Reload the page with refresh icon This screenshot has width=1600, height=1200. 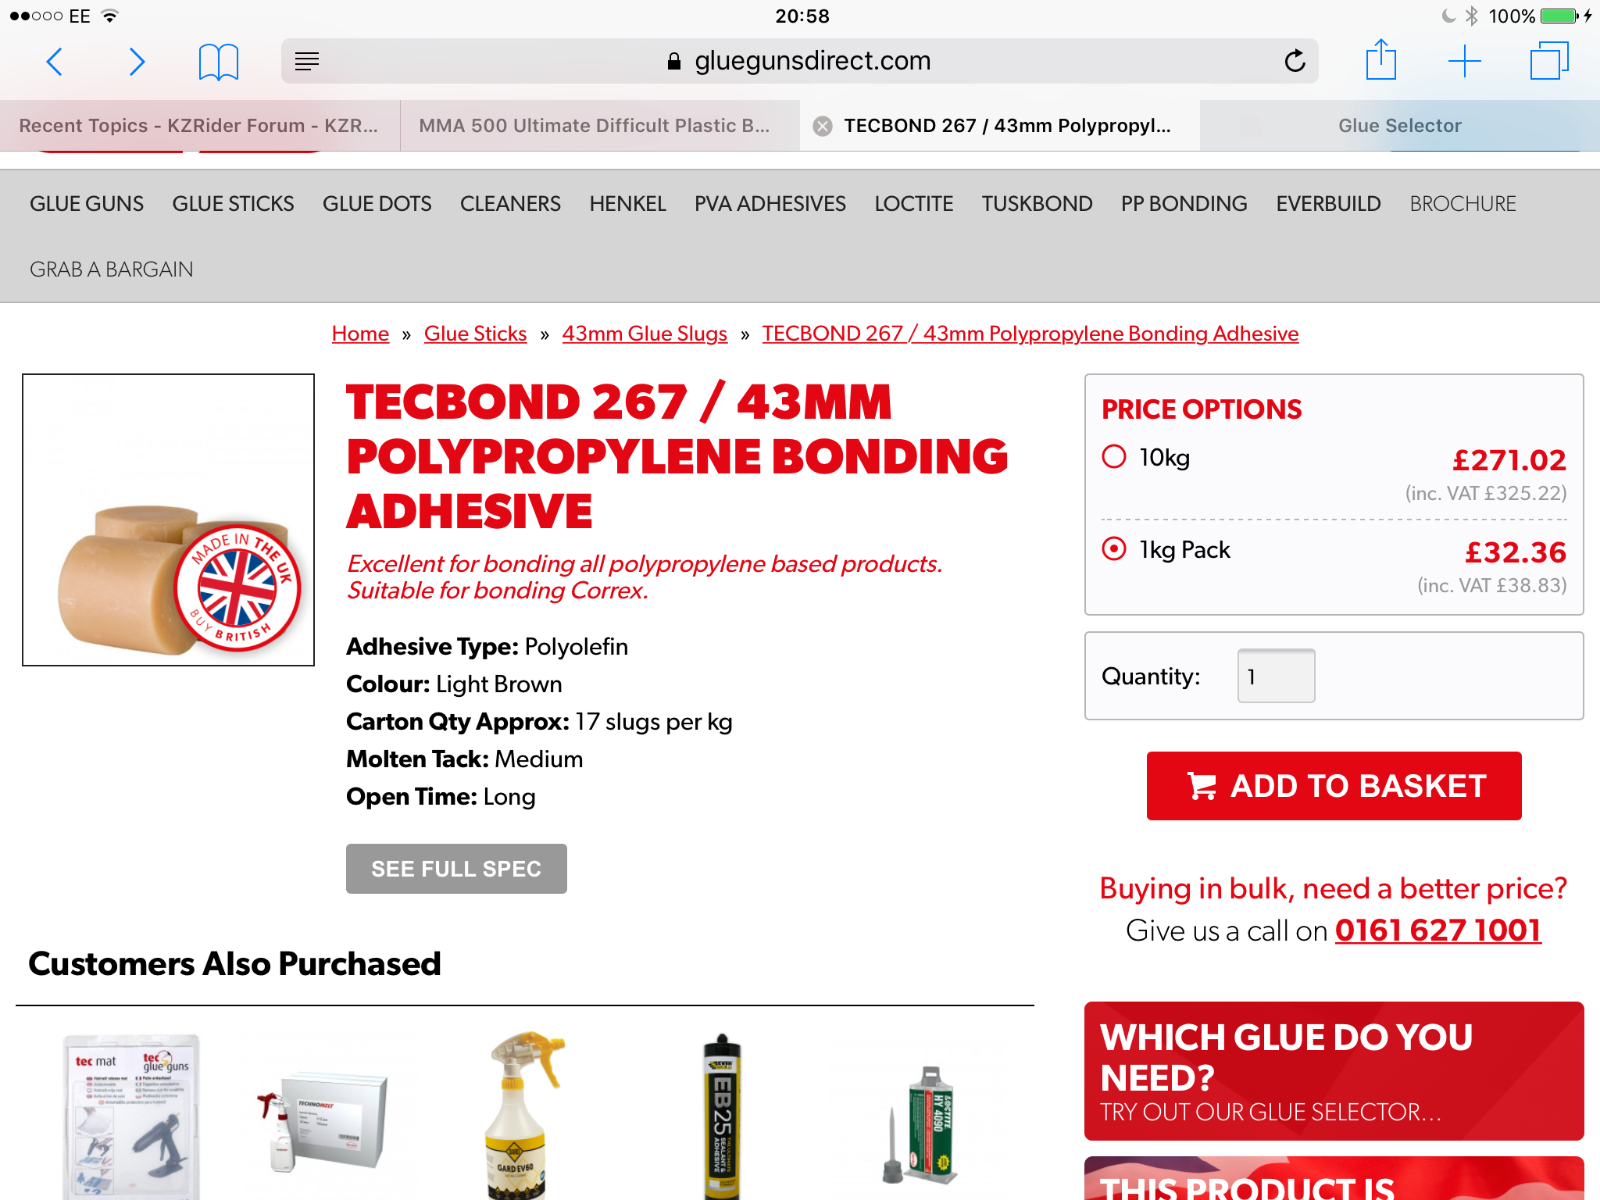pyautogui.click(x=1295, y=62)
